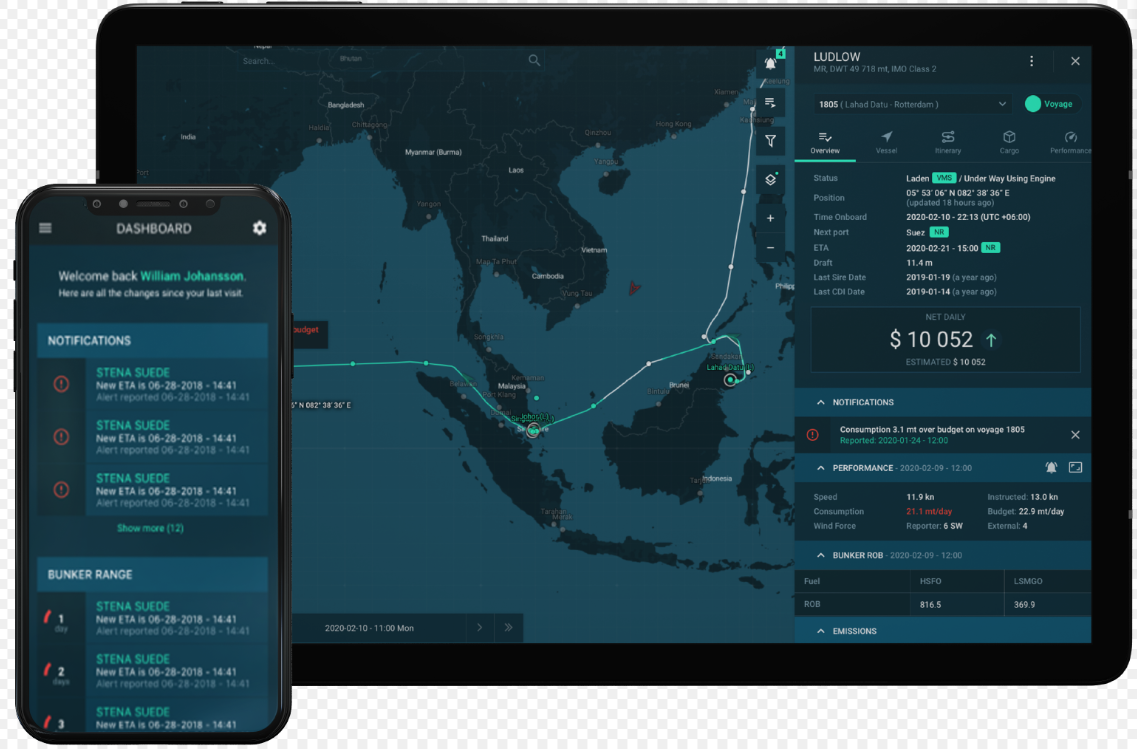Image resolution: width=1137 pixels, height=749 pixels.
Task: Switch to the Itinerary tab
Action: click(x=948, y=143)
